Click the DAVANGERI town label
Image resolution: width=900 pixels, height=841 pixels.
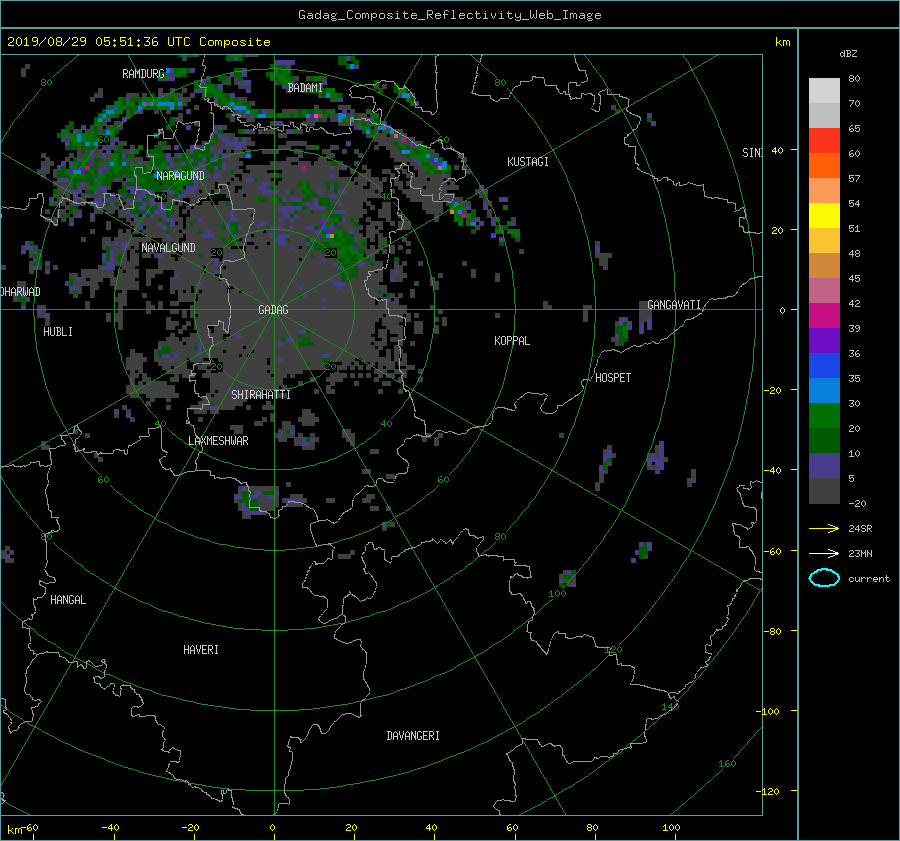[413, 736]
